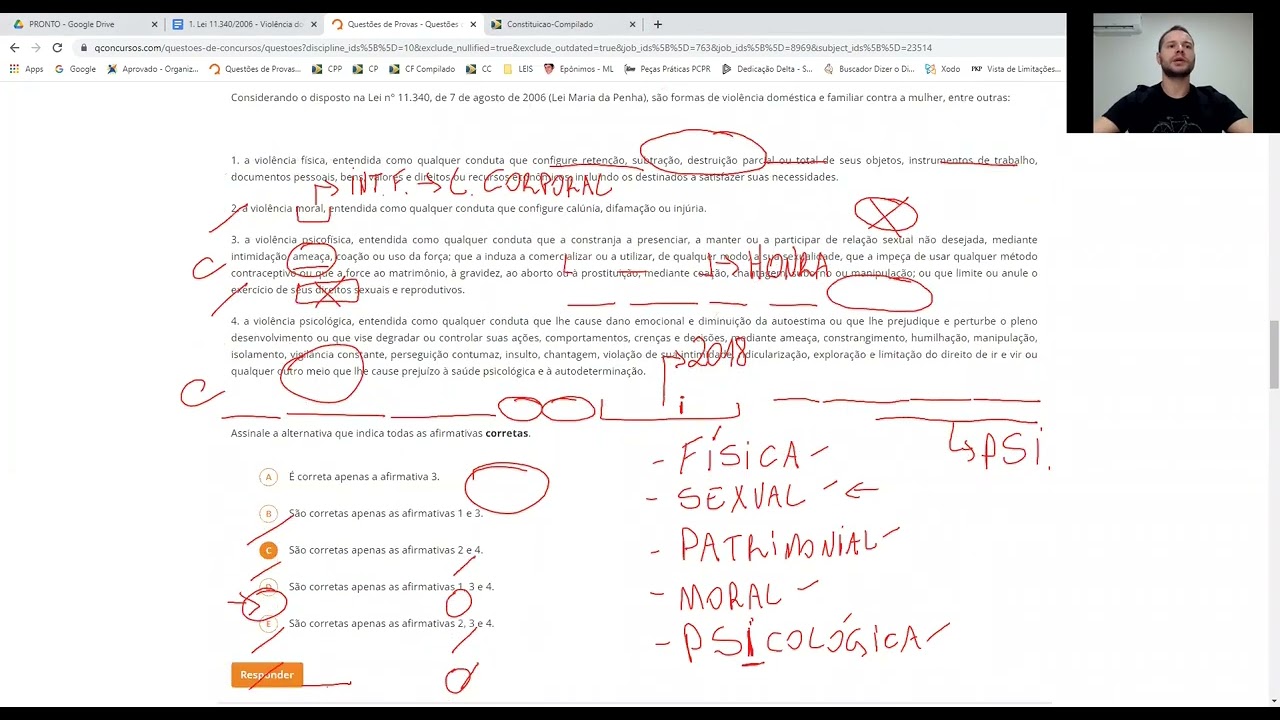Open the Xodo bookmark

coord(943,69)
